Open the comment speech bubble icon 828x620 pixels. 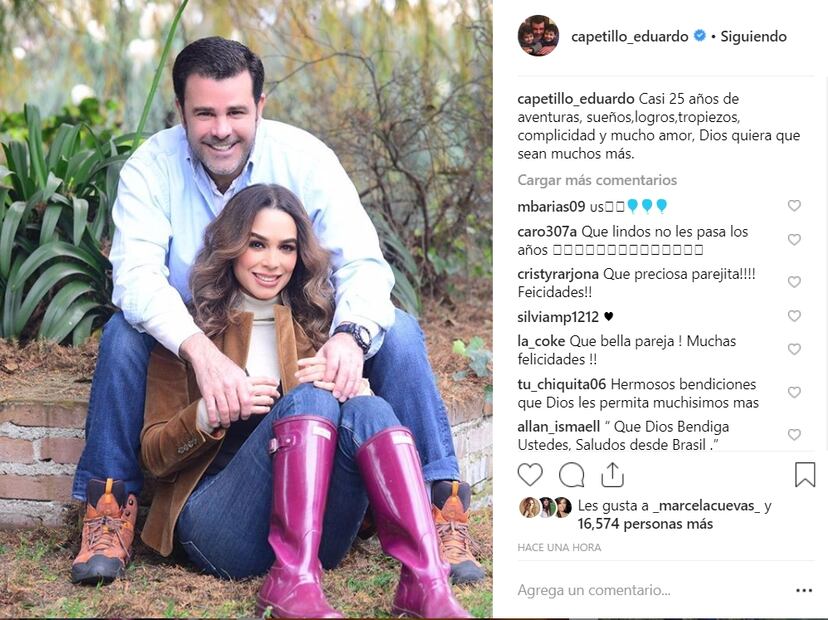[571, 474]
